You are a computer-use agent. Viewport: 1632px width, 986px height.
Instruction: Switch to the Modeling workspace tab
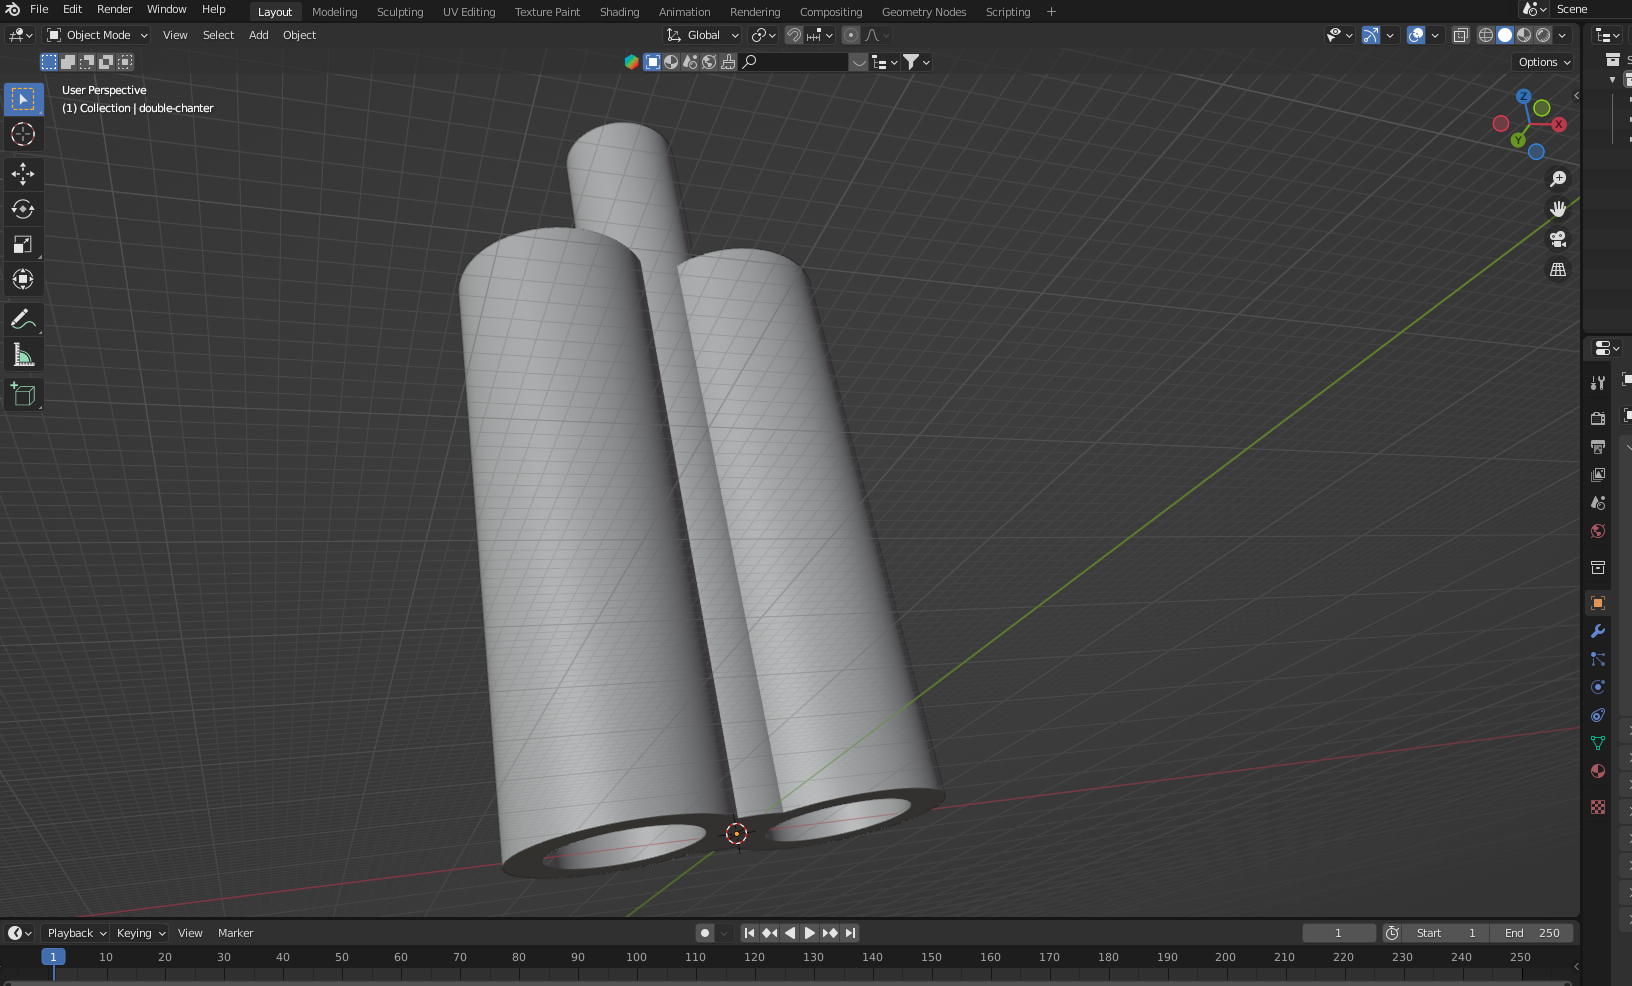click(x=334, y=12)
